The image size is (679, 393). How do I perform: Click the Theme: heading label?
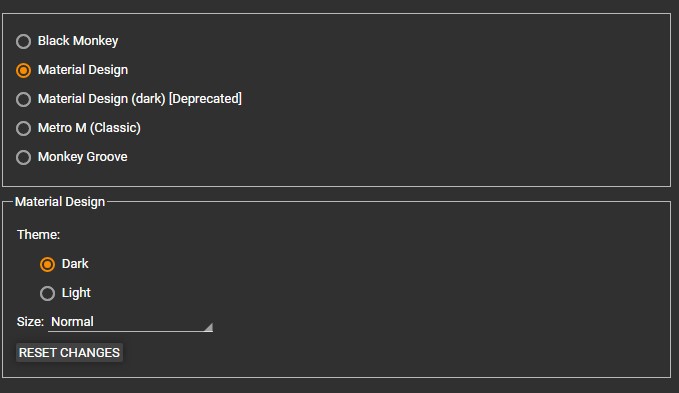39,235
